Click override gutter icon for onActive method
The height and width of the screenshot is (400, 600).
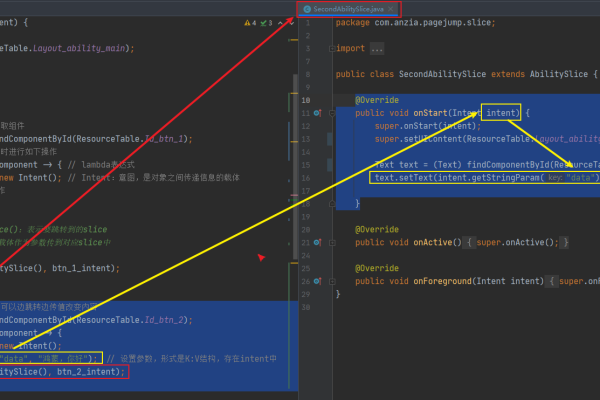[x=317, y=242]
